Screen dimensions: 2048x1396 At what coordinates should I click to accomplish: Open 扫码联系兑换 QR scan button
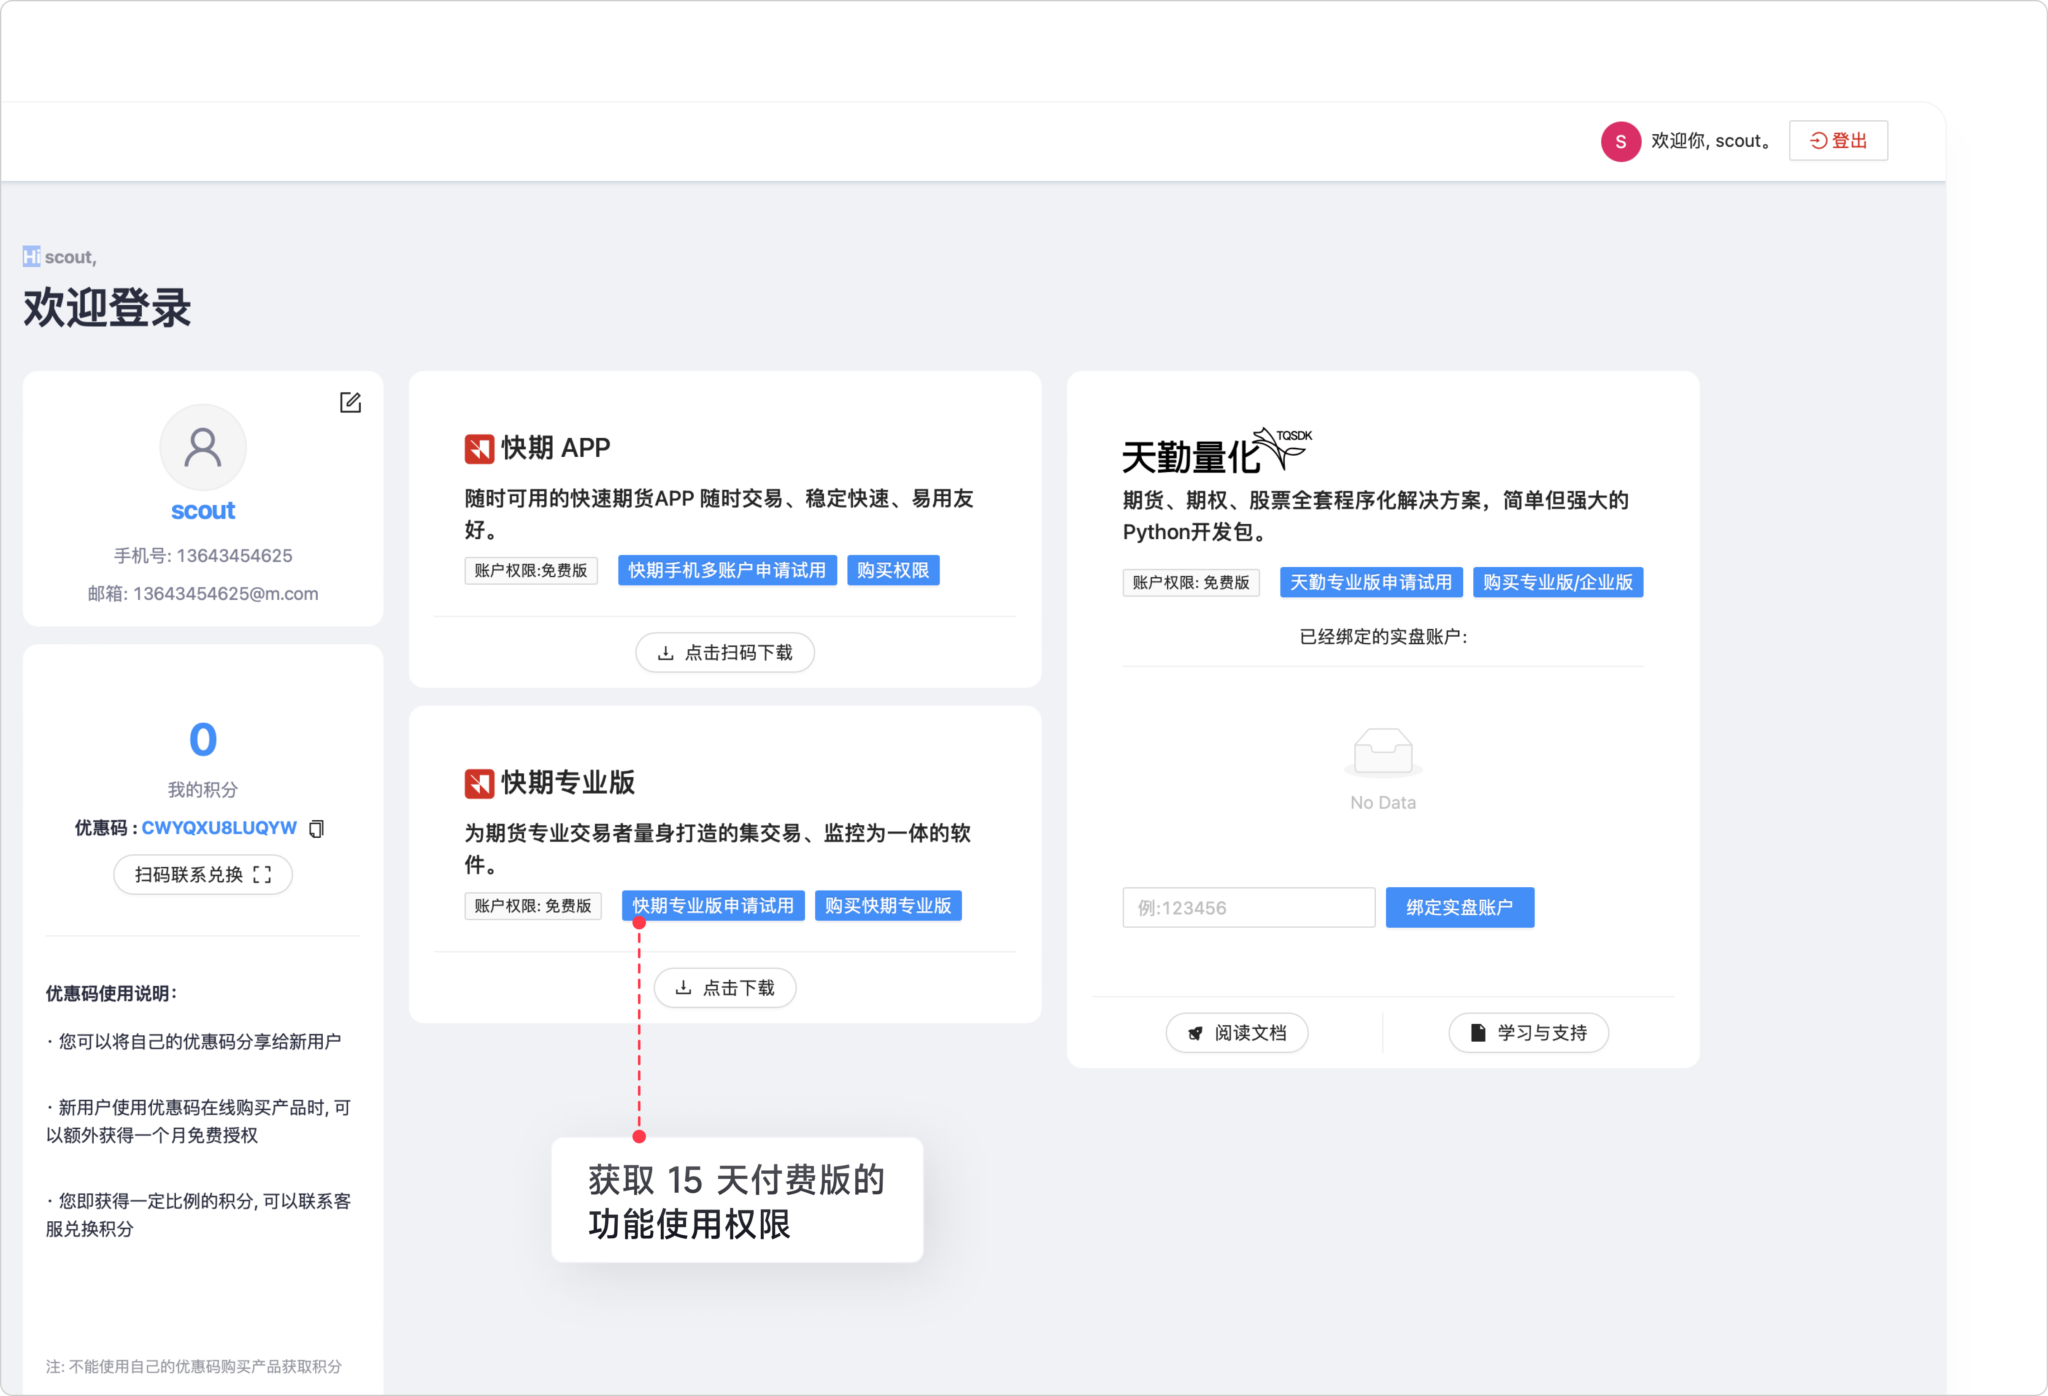[x=203, y=875]
